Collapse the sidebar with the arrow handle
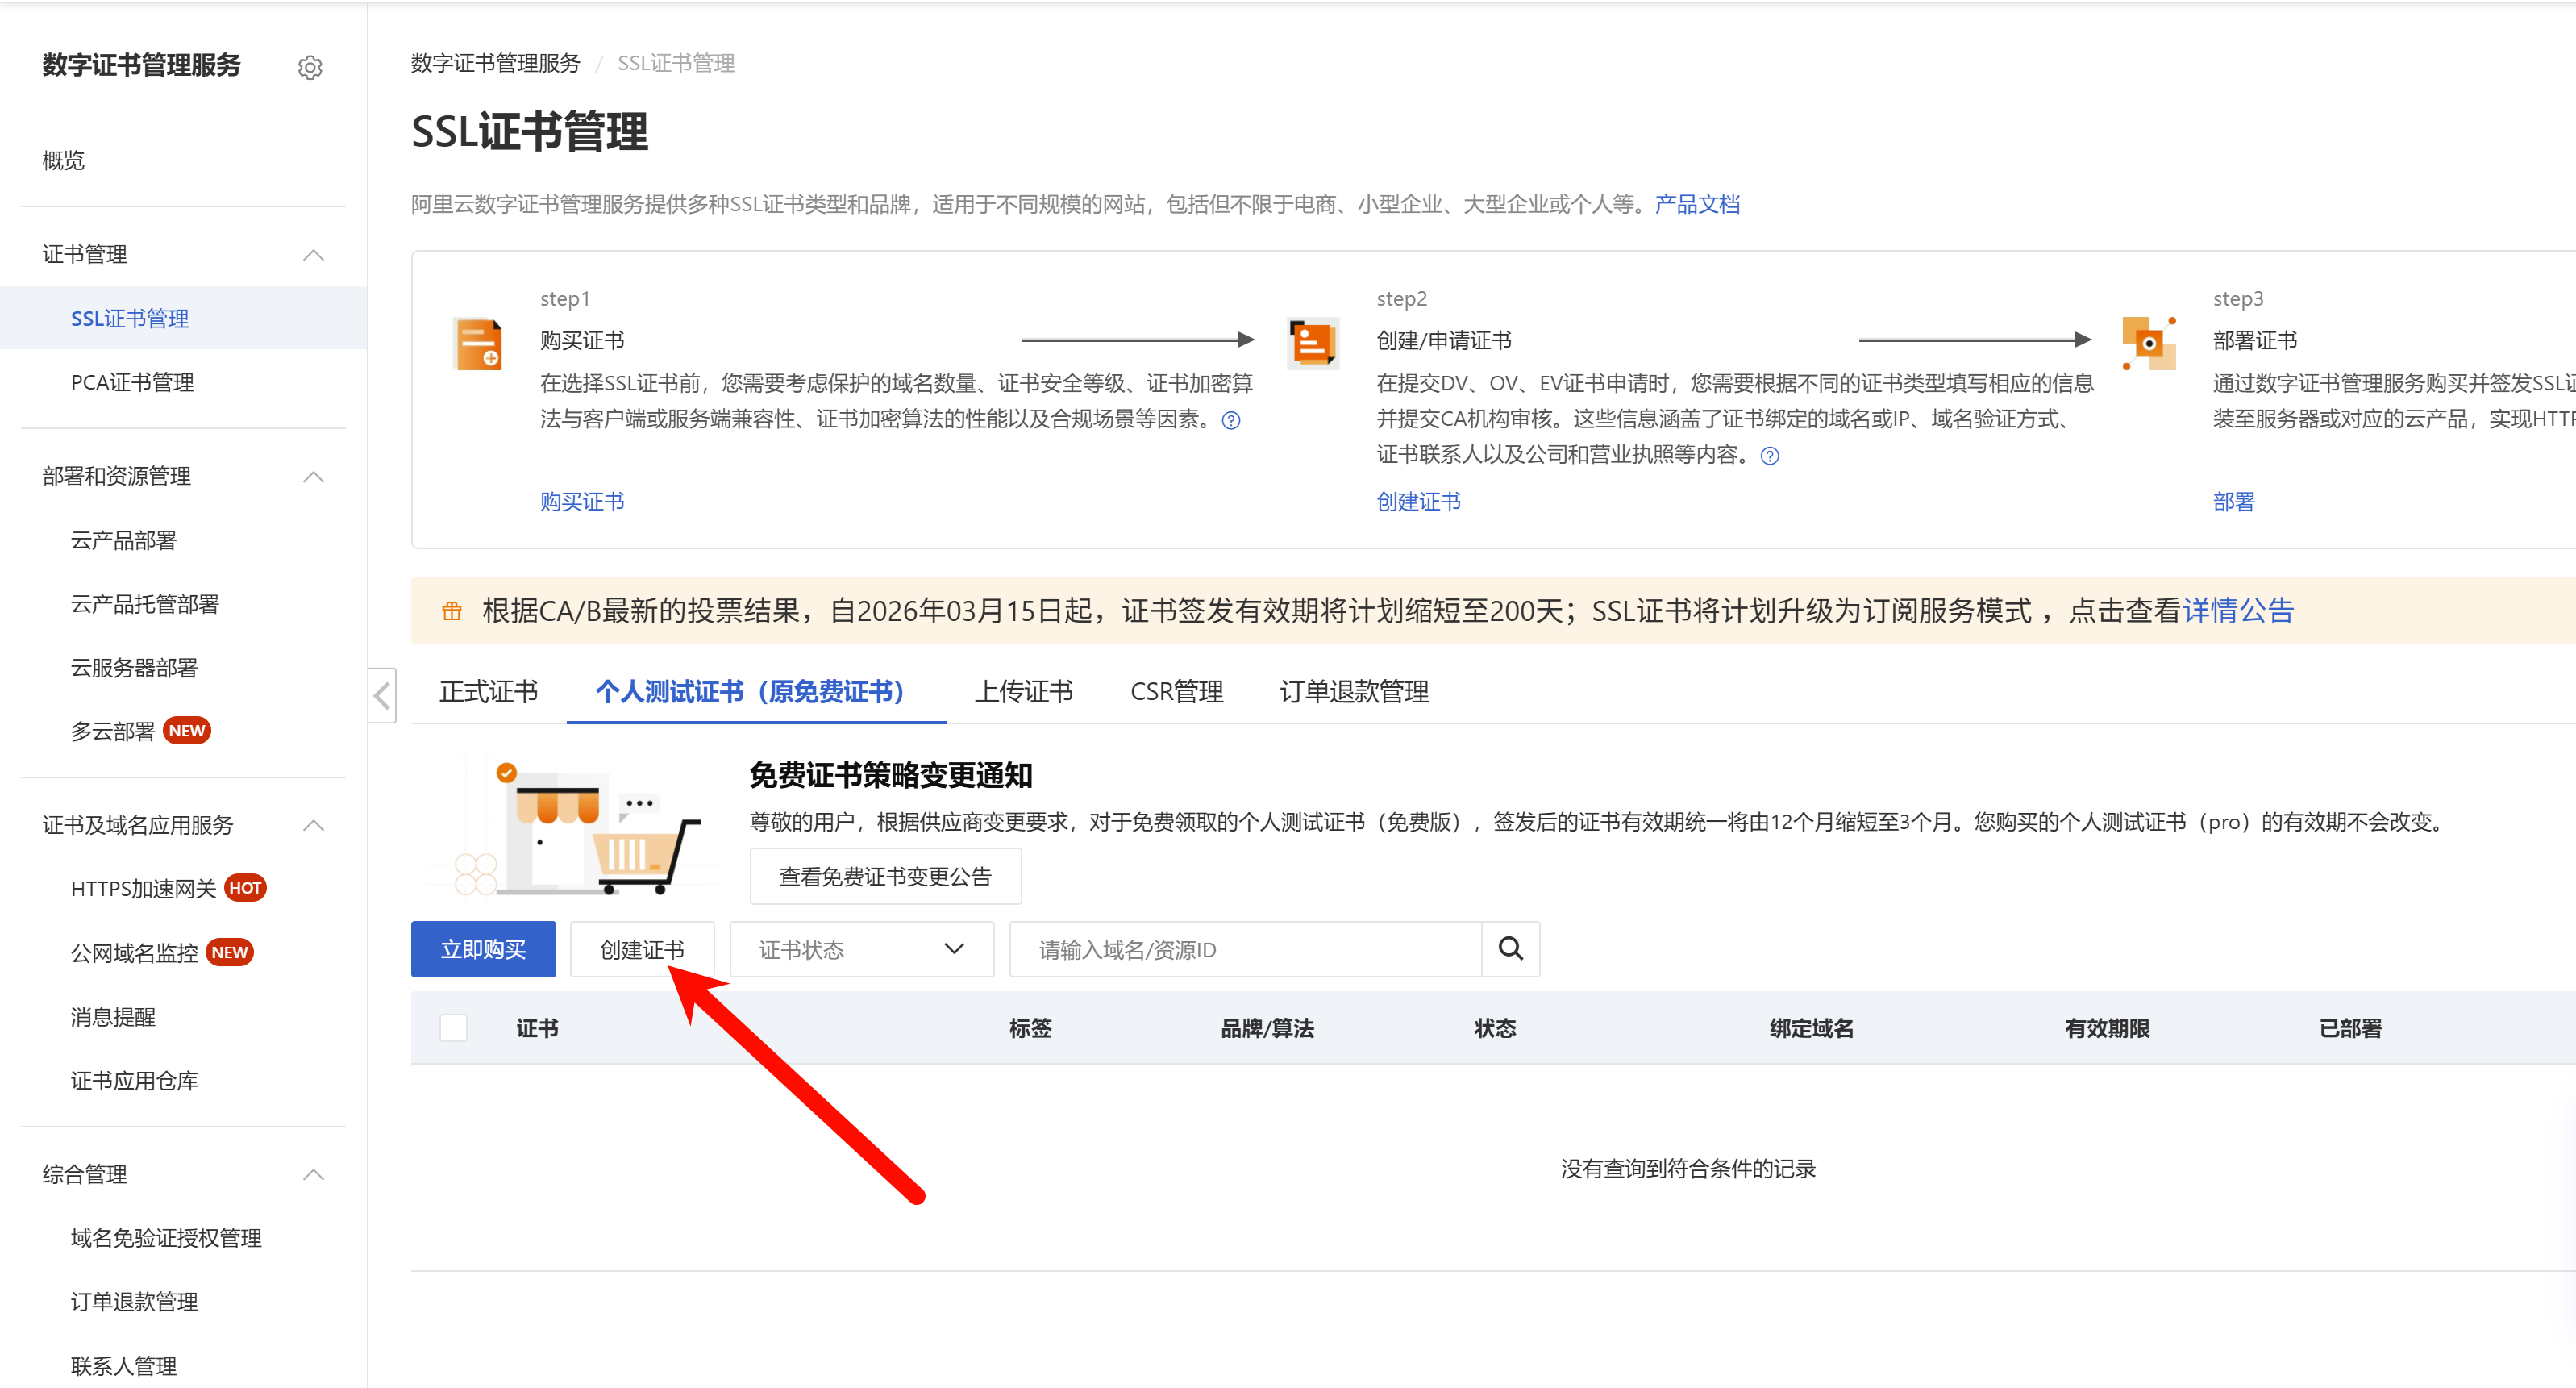Screen dimensions: 2576x1388 tap(382, 695)
